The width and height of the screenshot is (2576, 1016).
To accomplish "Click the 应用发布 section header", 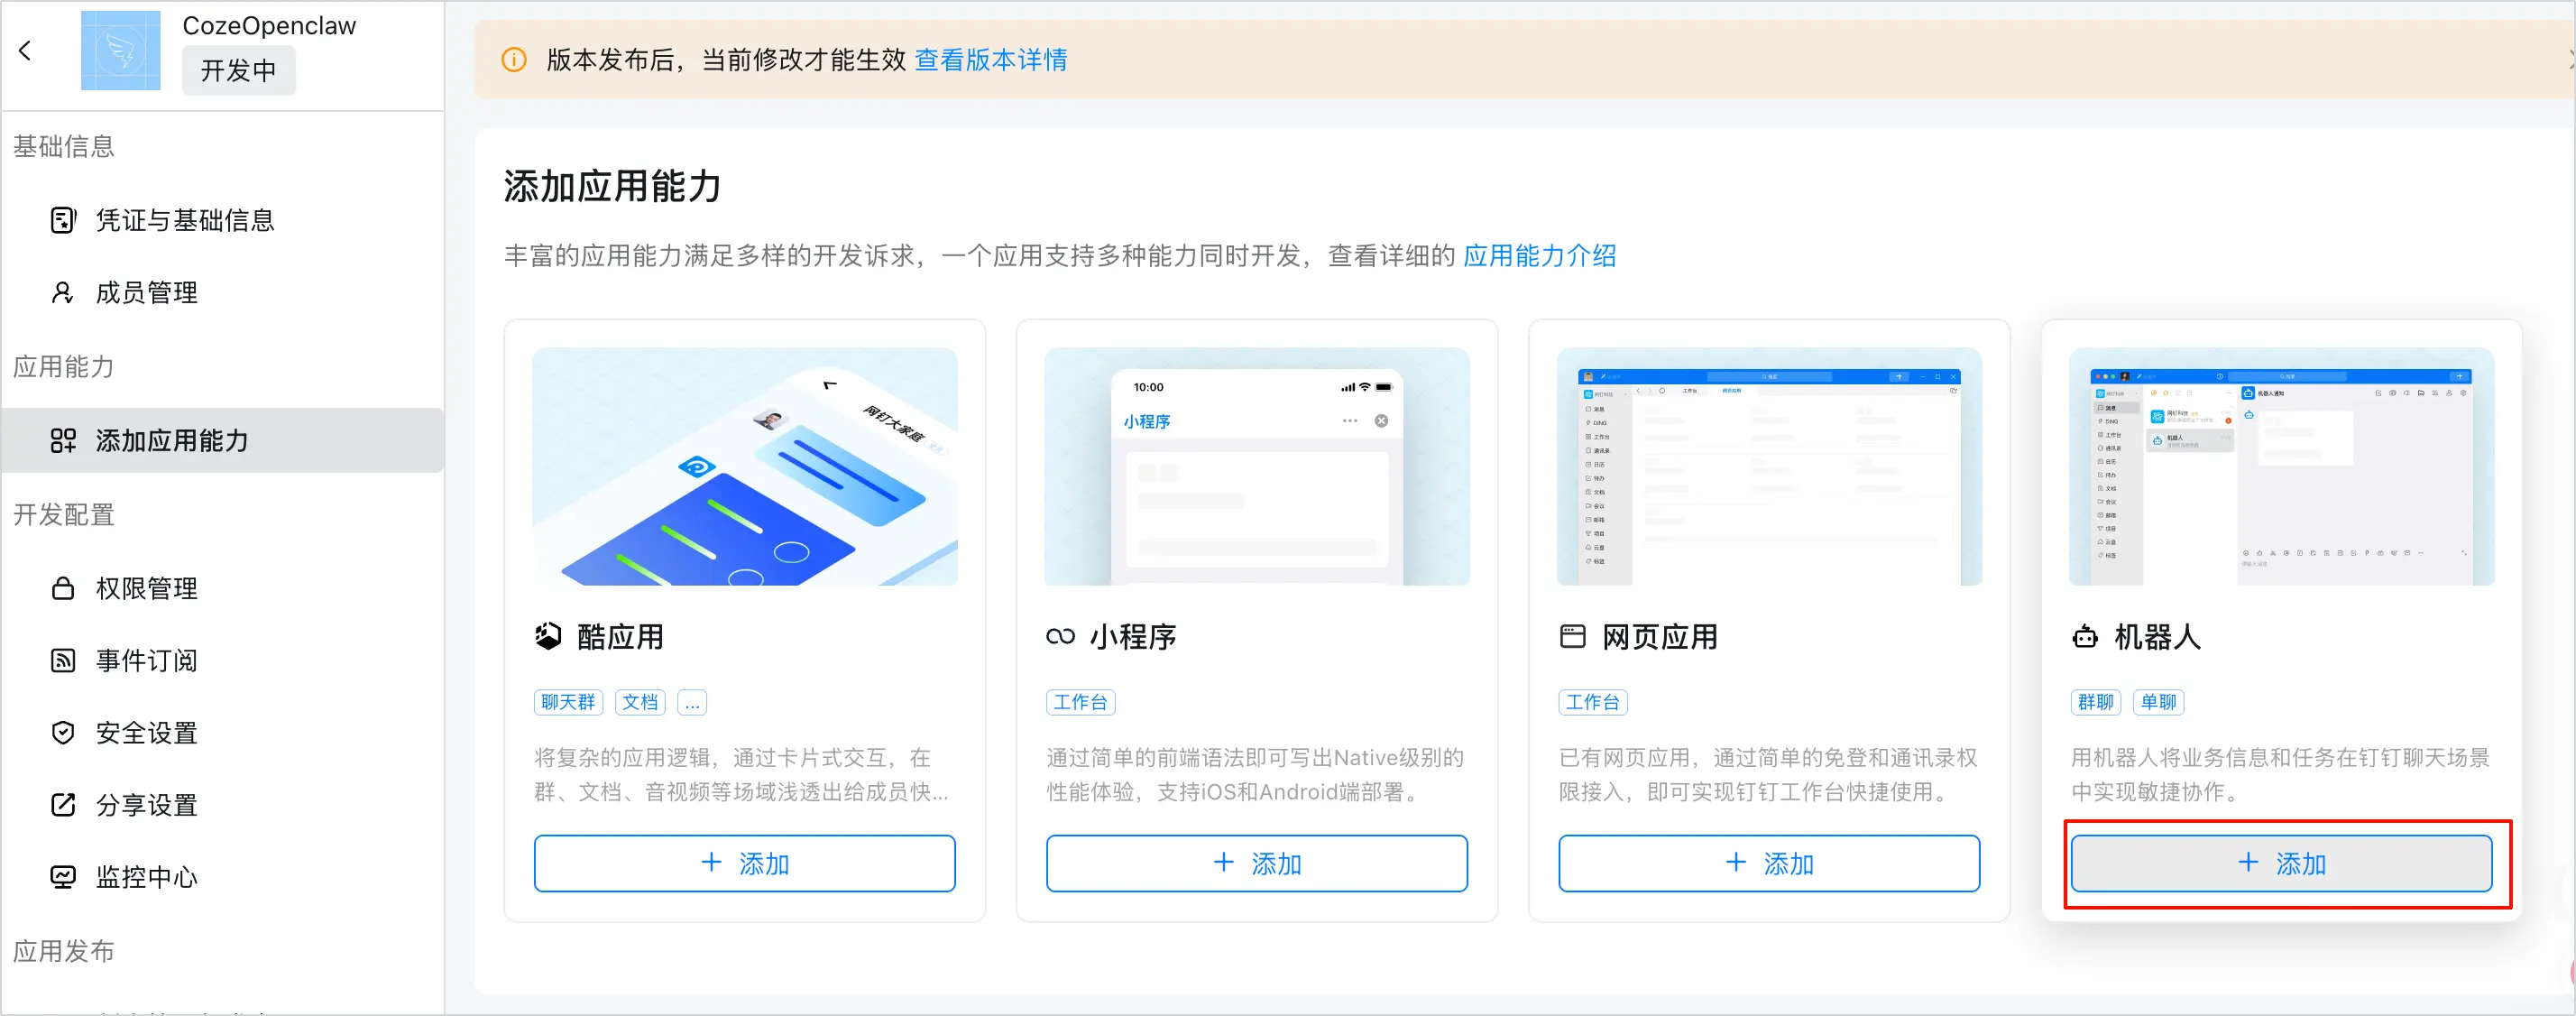I will pos(64,950).
